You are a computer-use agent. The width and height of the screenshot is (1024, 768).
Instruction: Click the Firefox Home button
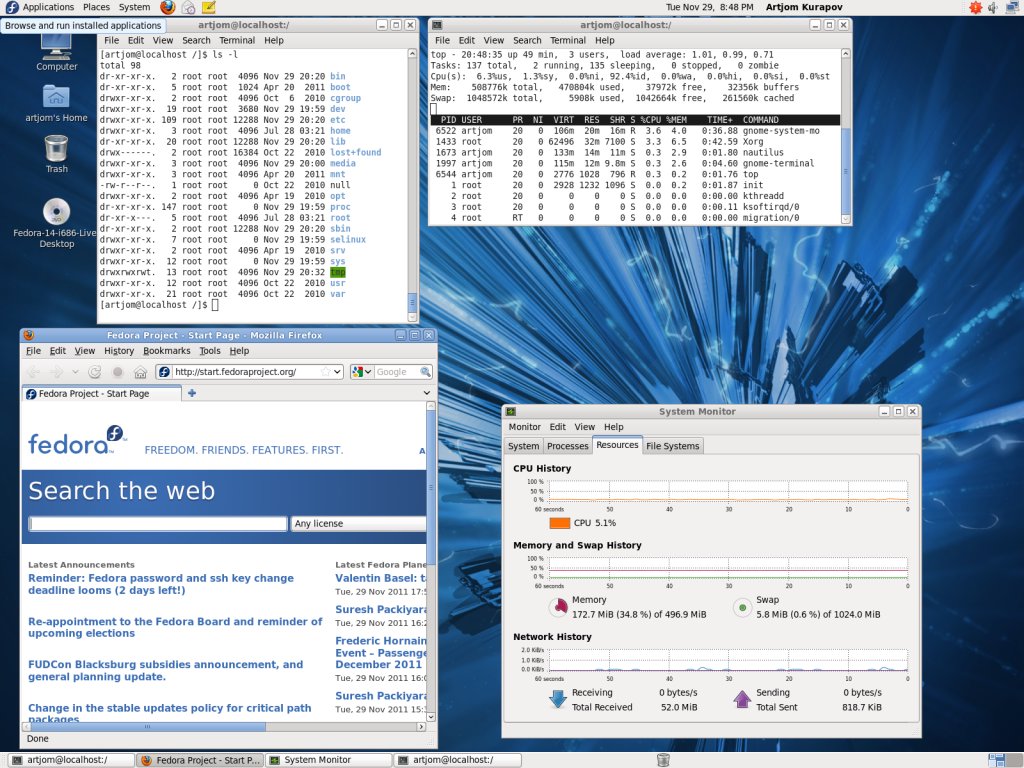(140, 372)
